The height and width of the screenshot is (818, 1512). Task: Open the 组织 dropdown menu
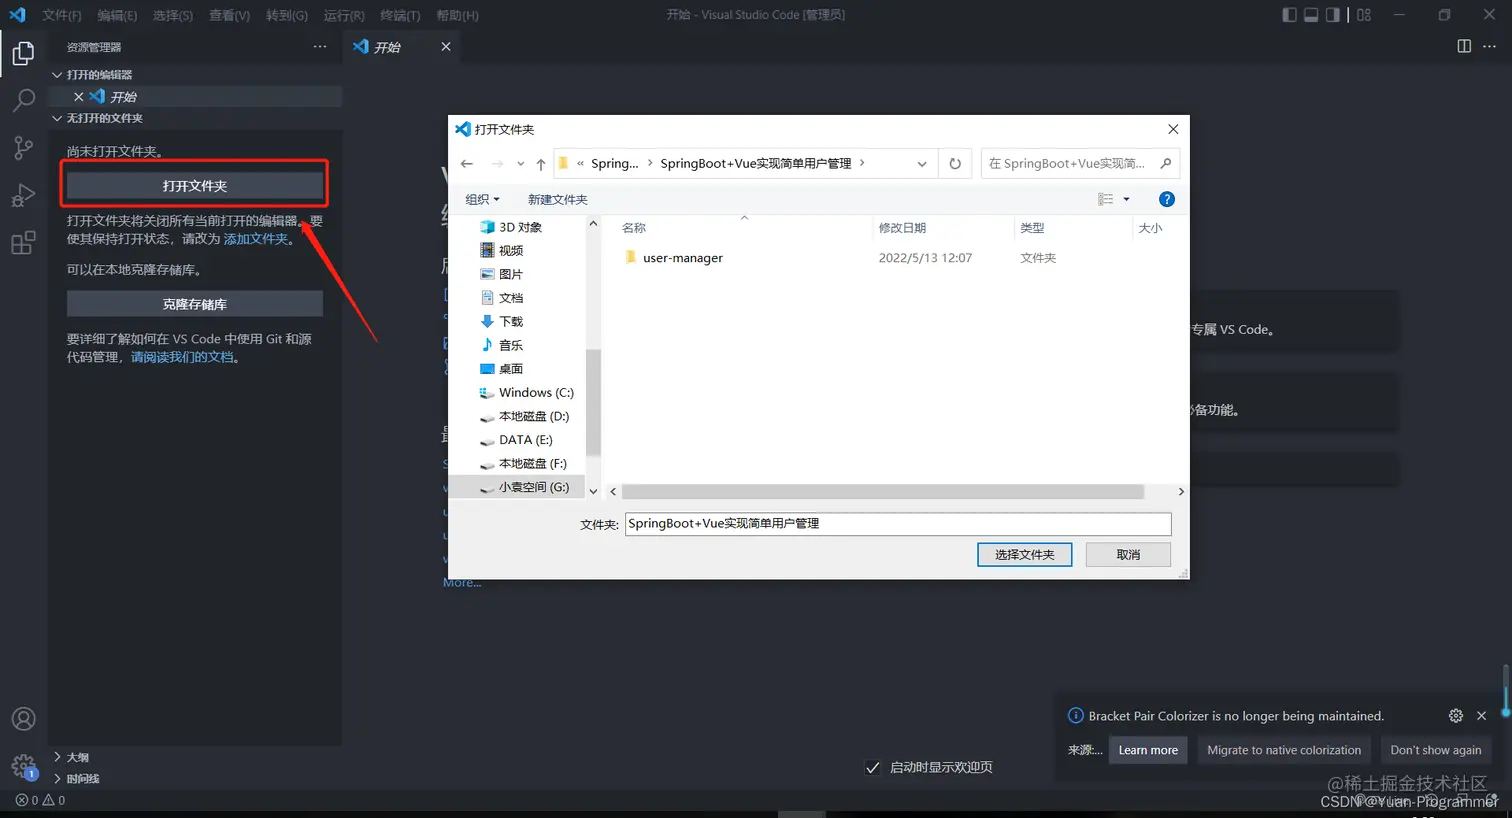point(482,199)
